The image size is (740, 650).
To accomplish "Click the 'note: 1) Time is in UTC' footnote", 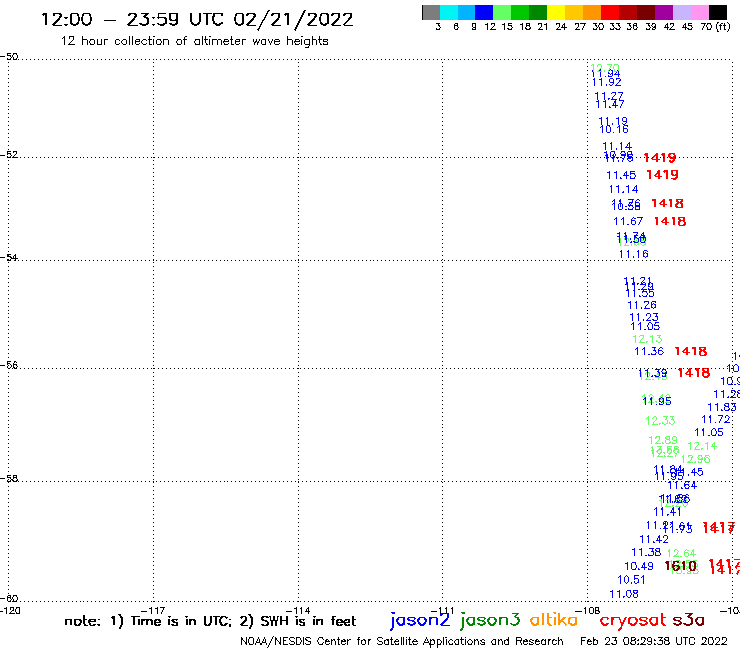I will 148,621.
